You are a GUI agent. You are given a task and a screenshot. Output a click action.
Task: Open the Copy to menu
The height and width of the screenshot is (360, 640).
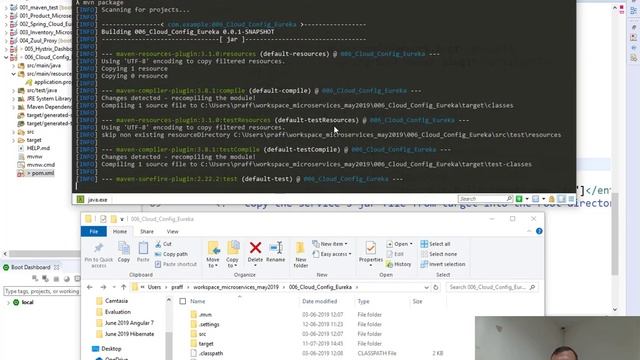[x=232, y=254]
